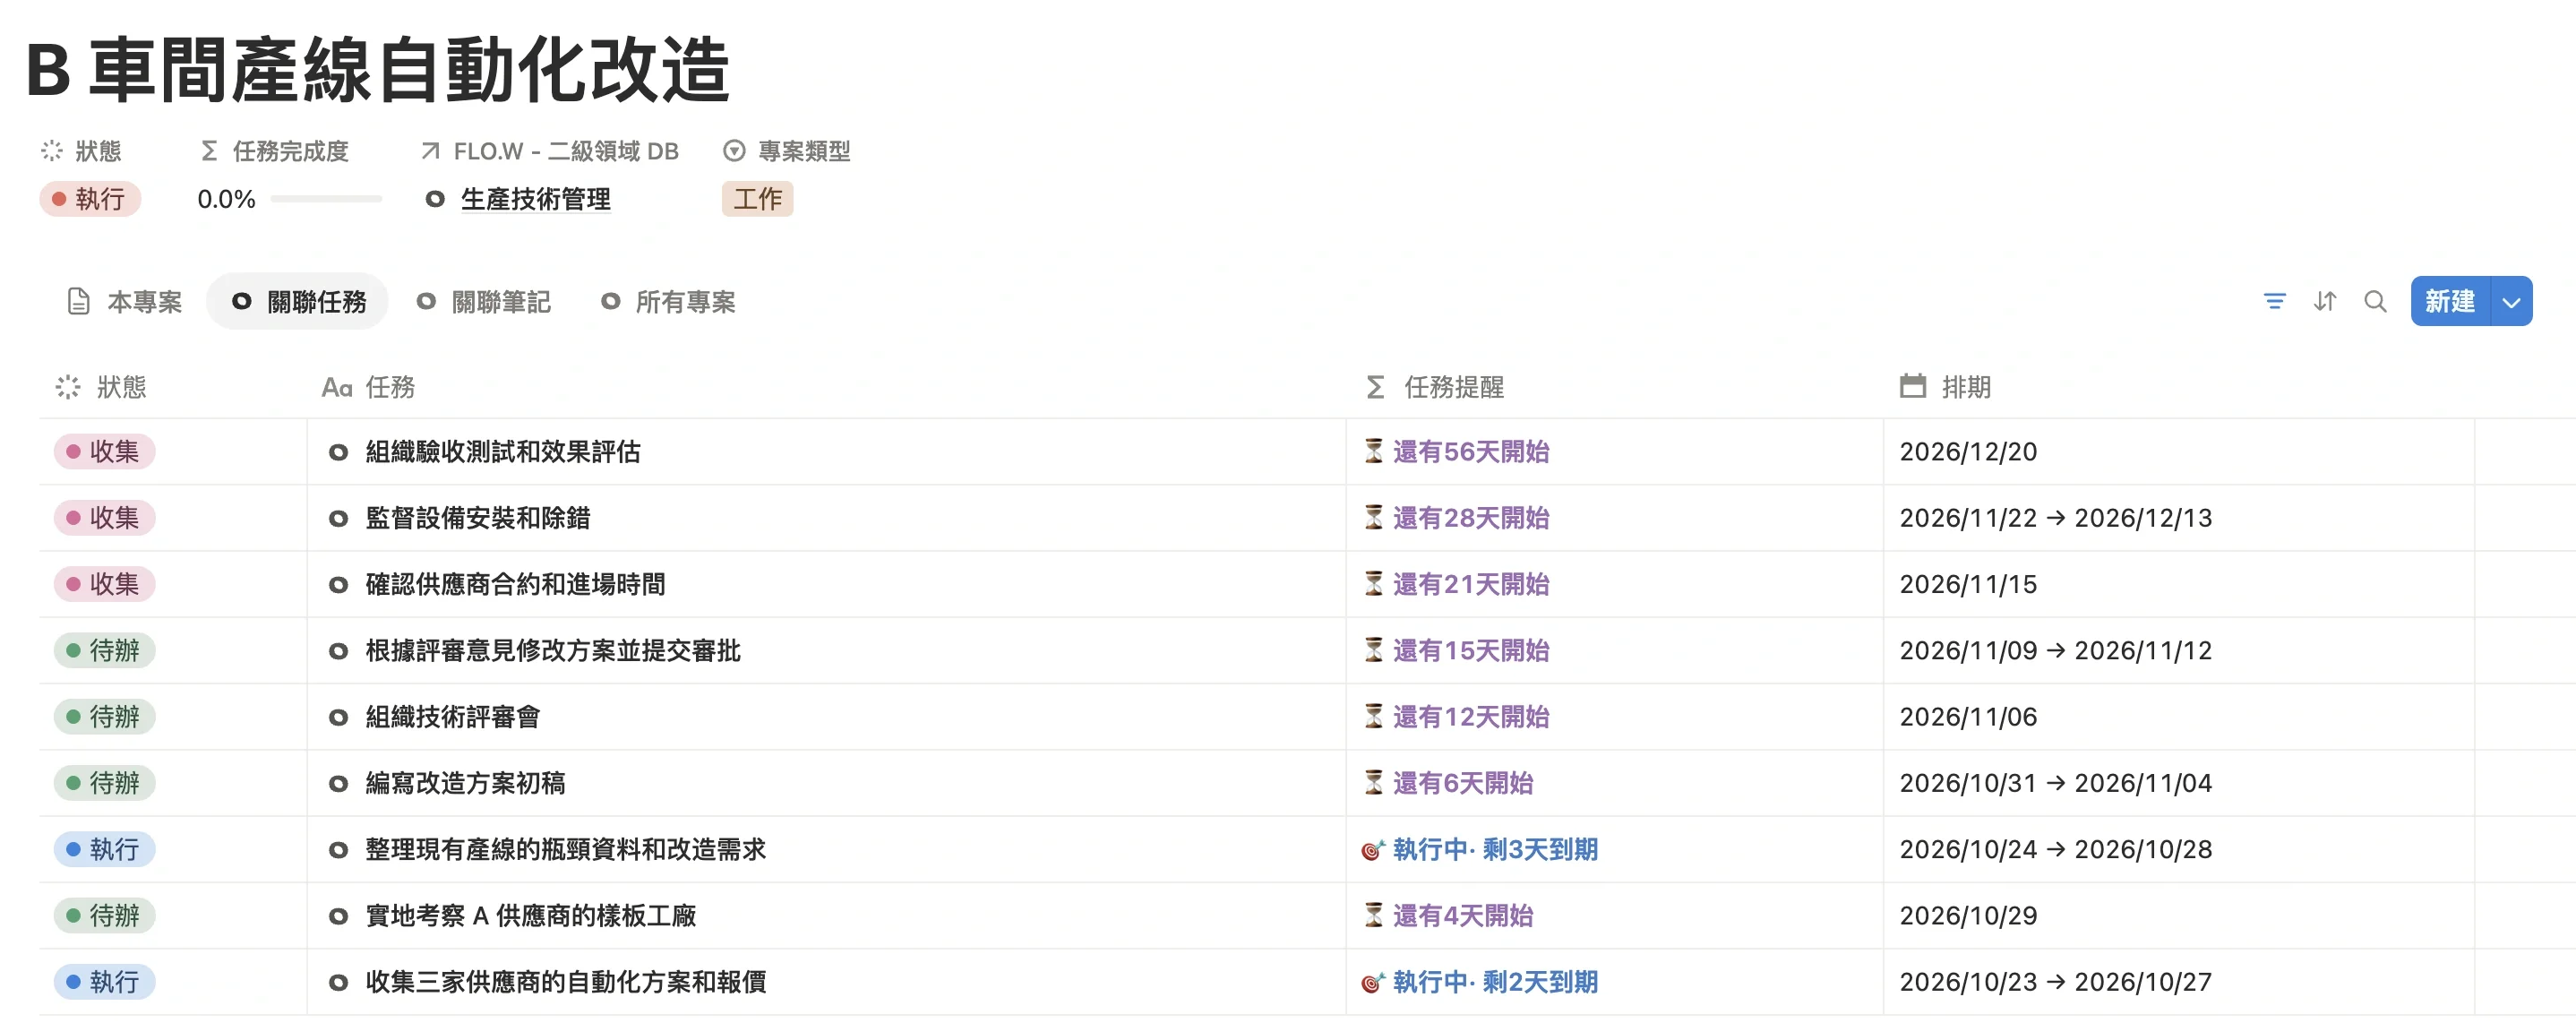Click the 排期 date column header
This screenshot has width=2576, height=1023.
point(1945,387)
